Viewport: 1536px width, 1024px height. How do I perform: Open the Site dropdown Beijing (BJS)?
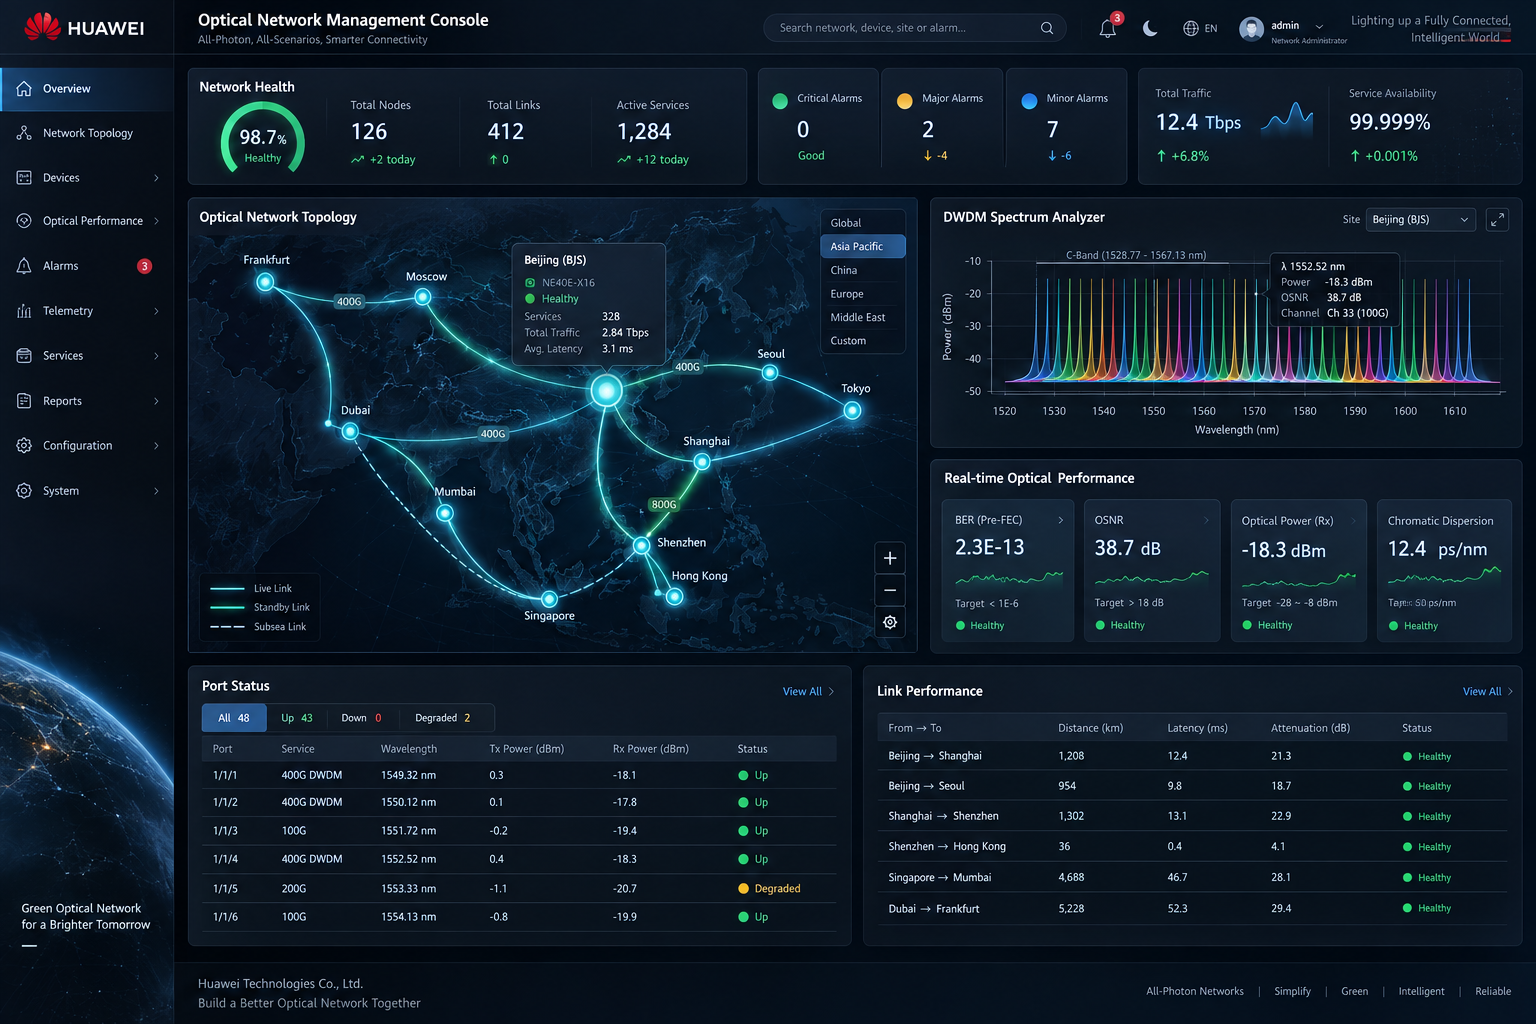[x=1421, y=220]
